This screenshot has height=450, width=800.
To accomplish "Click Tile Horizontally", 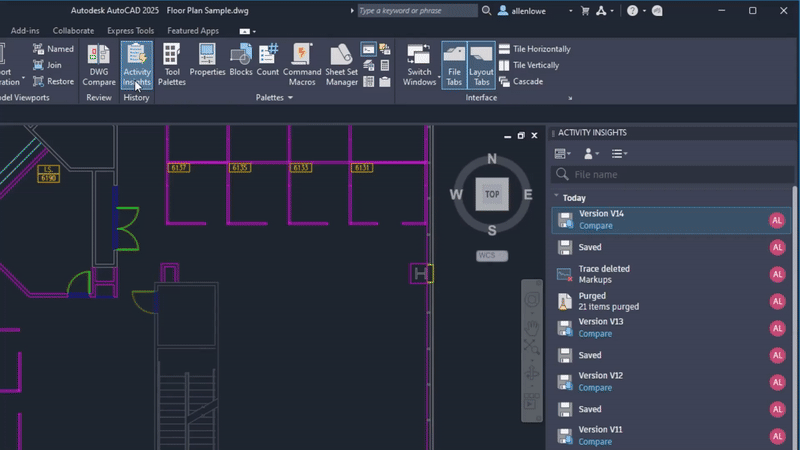I will pyautogui.click(x=534, y=49).
